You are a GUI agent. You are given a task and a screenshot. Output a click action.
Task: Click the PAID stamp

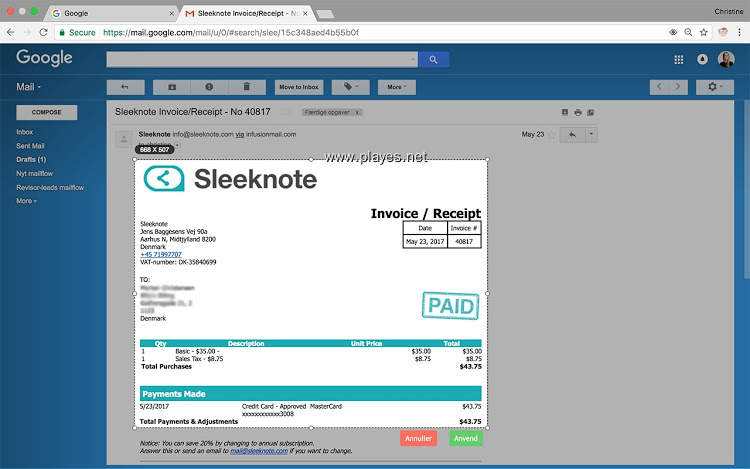pos(450,305)
